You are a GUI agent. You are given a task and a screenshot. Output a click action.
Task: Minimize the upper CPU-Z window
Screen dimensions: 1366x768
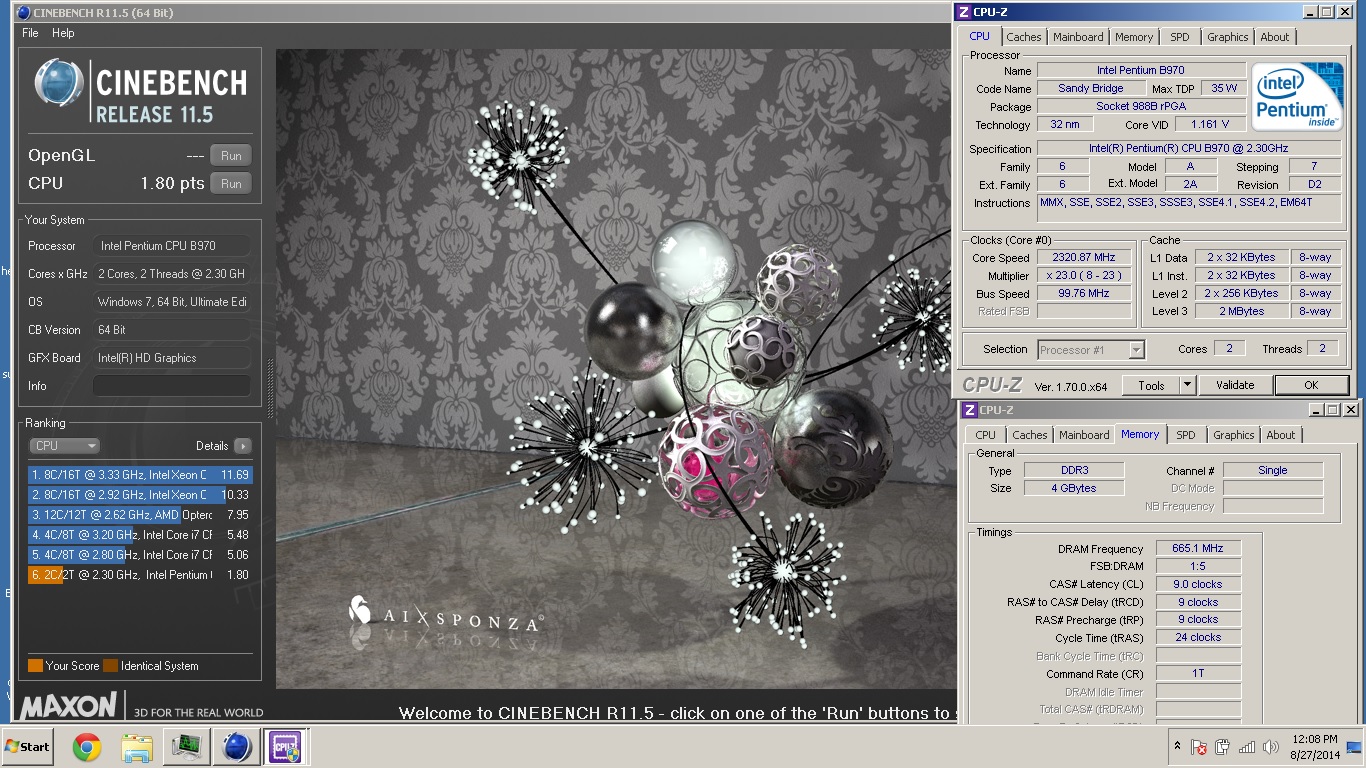(x=1311, y=12)
